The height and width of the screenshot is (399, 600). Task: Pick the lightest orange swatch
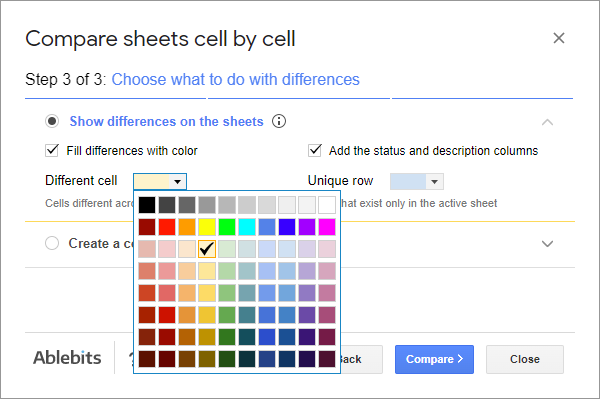187,249
